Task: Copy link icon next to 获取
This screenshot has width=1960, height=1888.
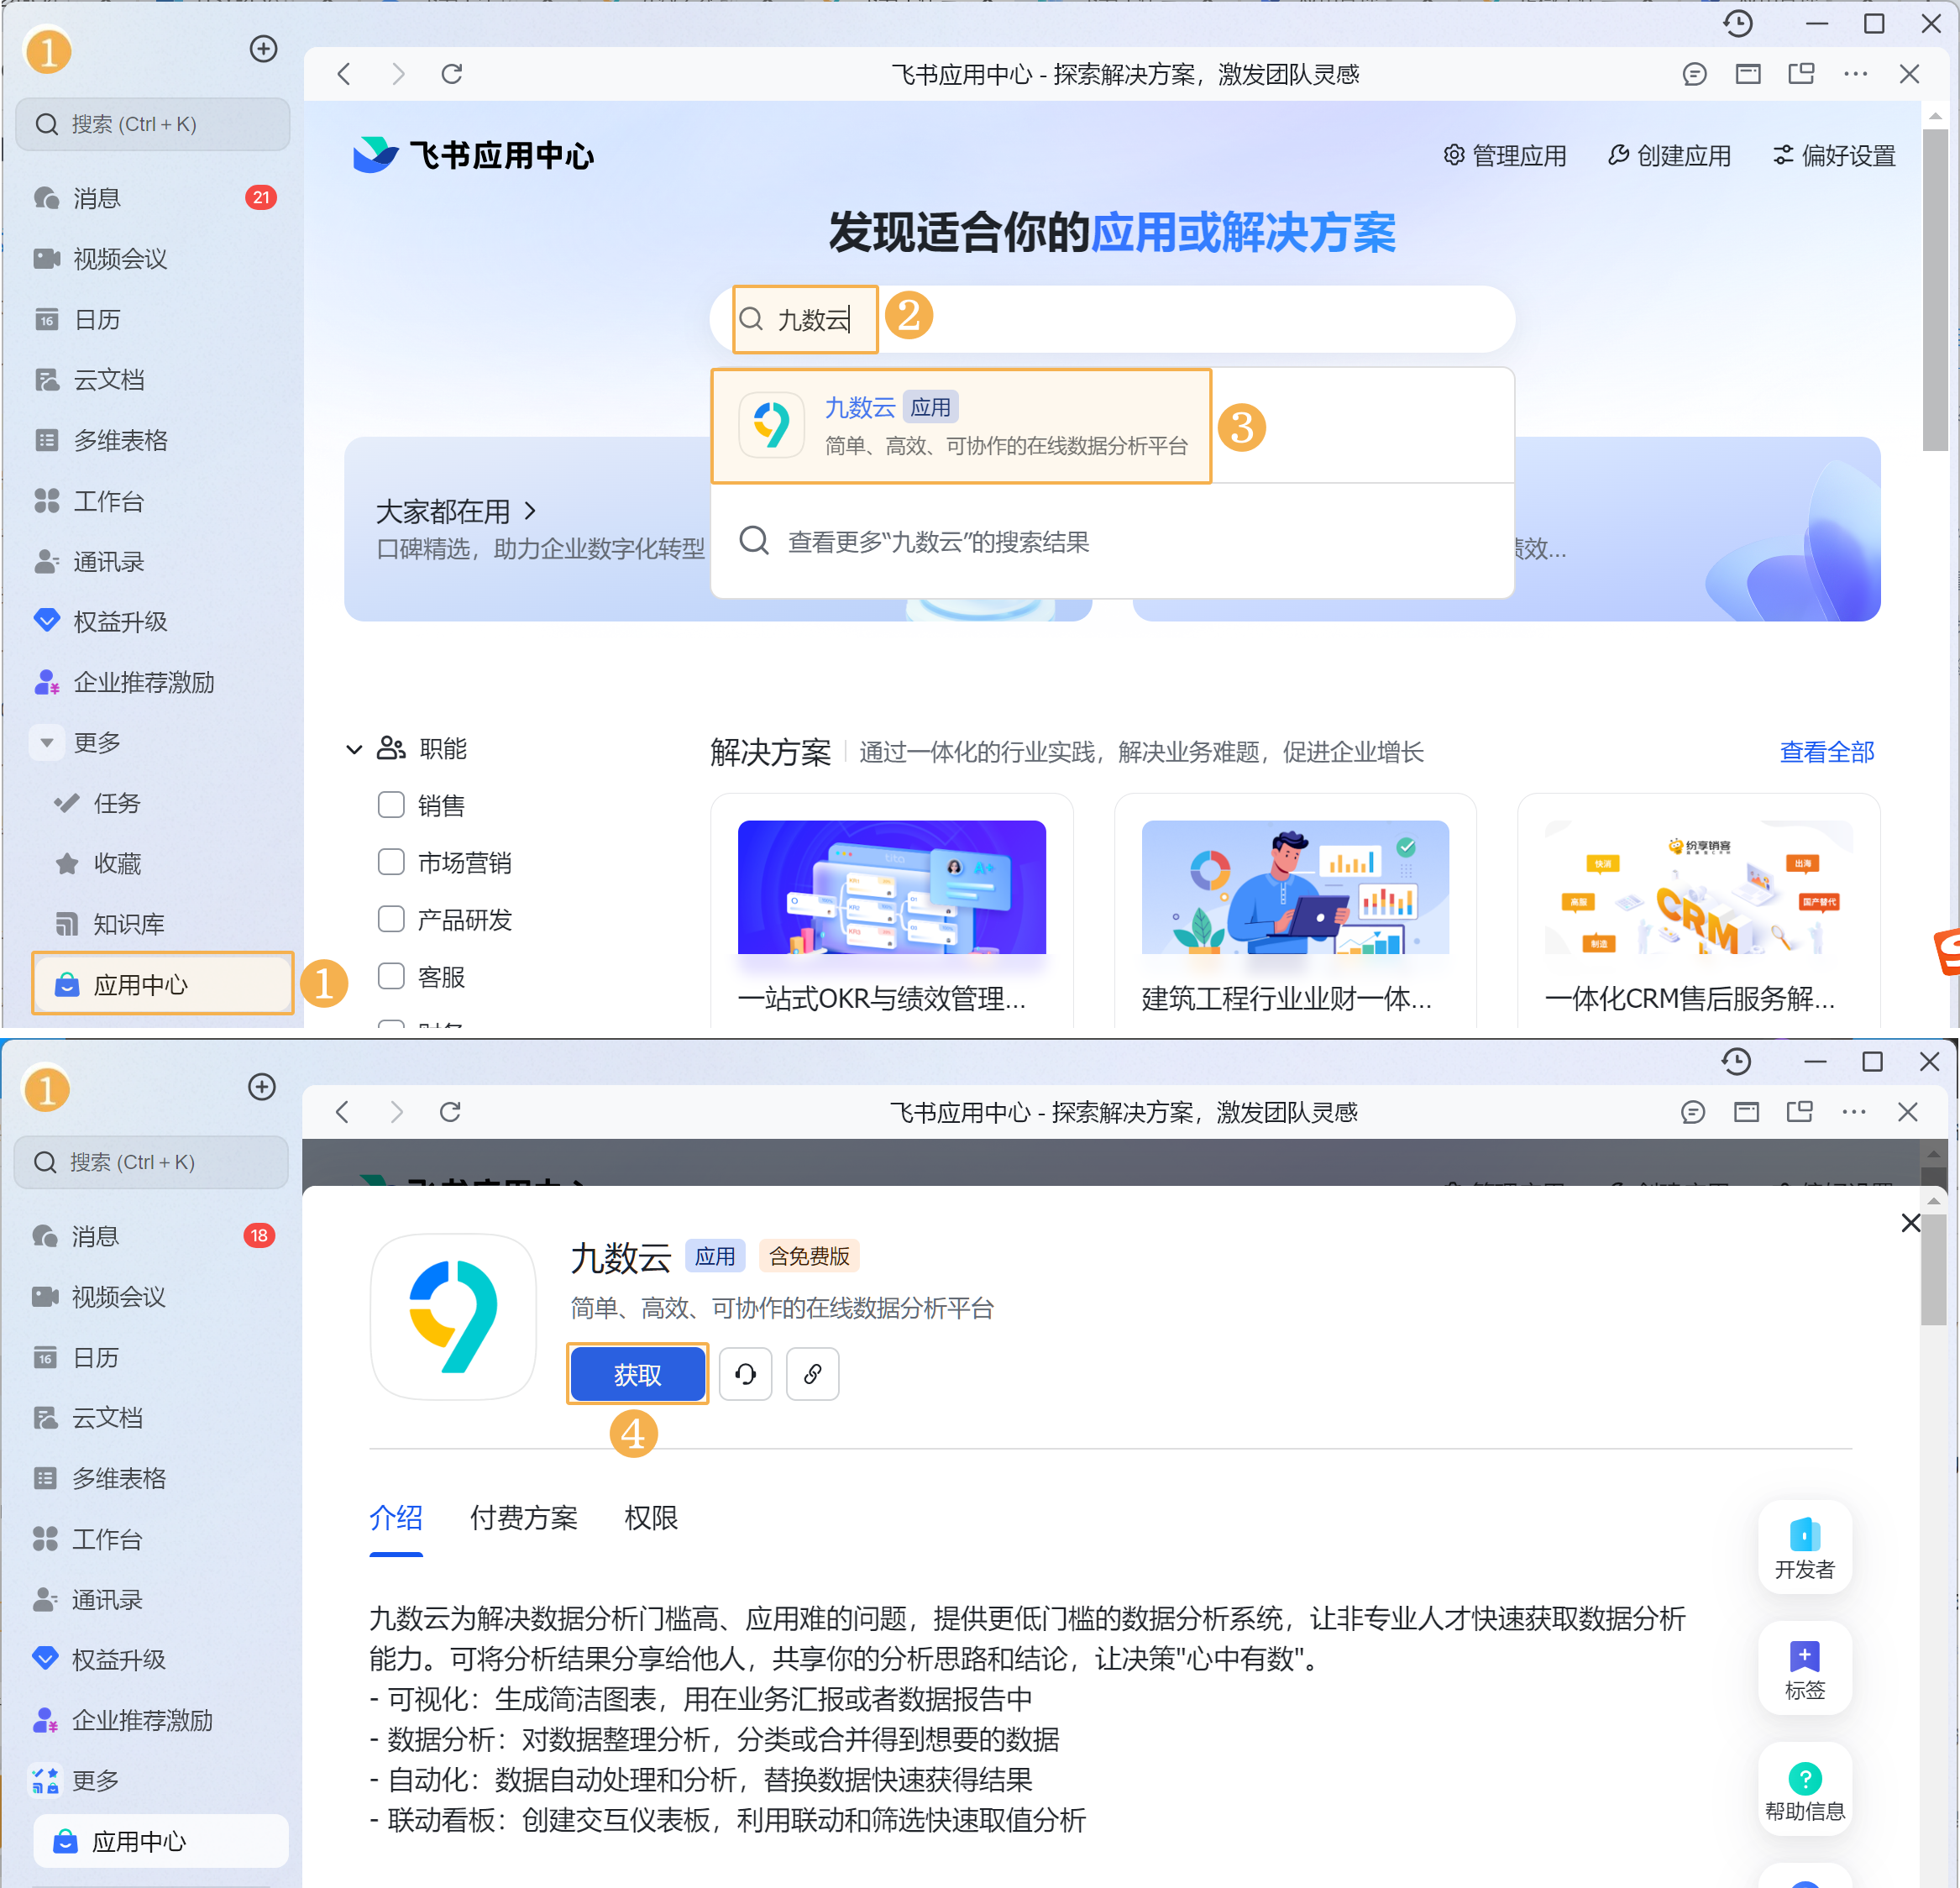Action: pos(812,1375)
